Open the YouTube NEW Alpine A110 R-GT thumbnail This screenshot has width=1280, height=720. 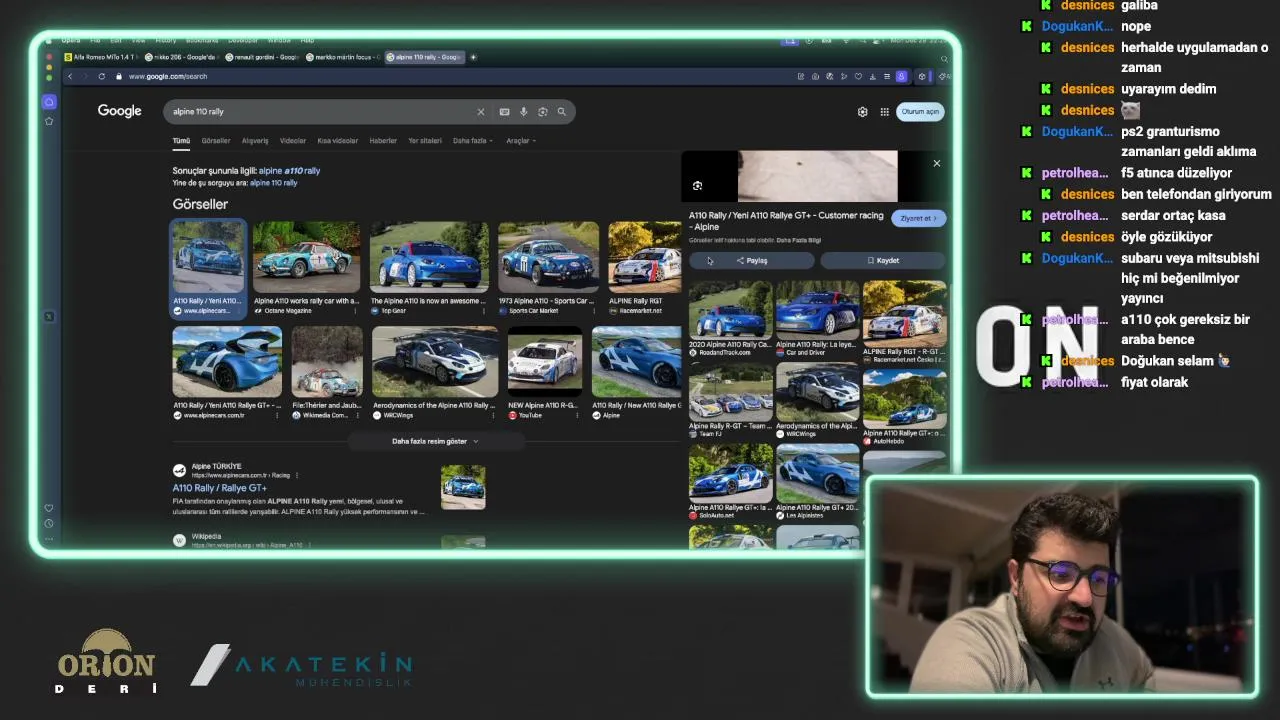coord(545,362)
